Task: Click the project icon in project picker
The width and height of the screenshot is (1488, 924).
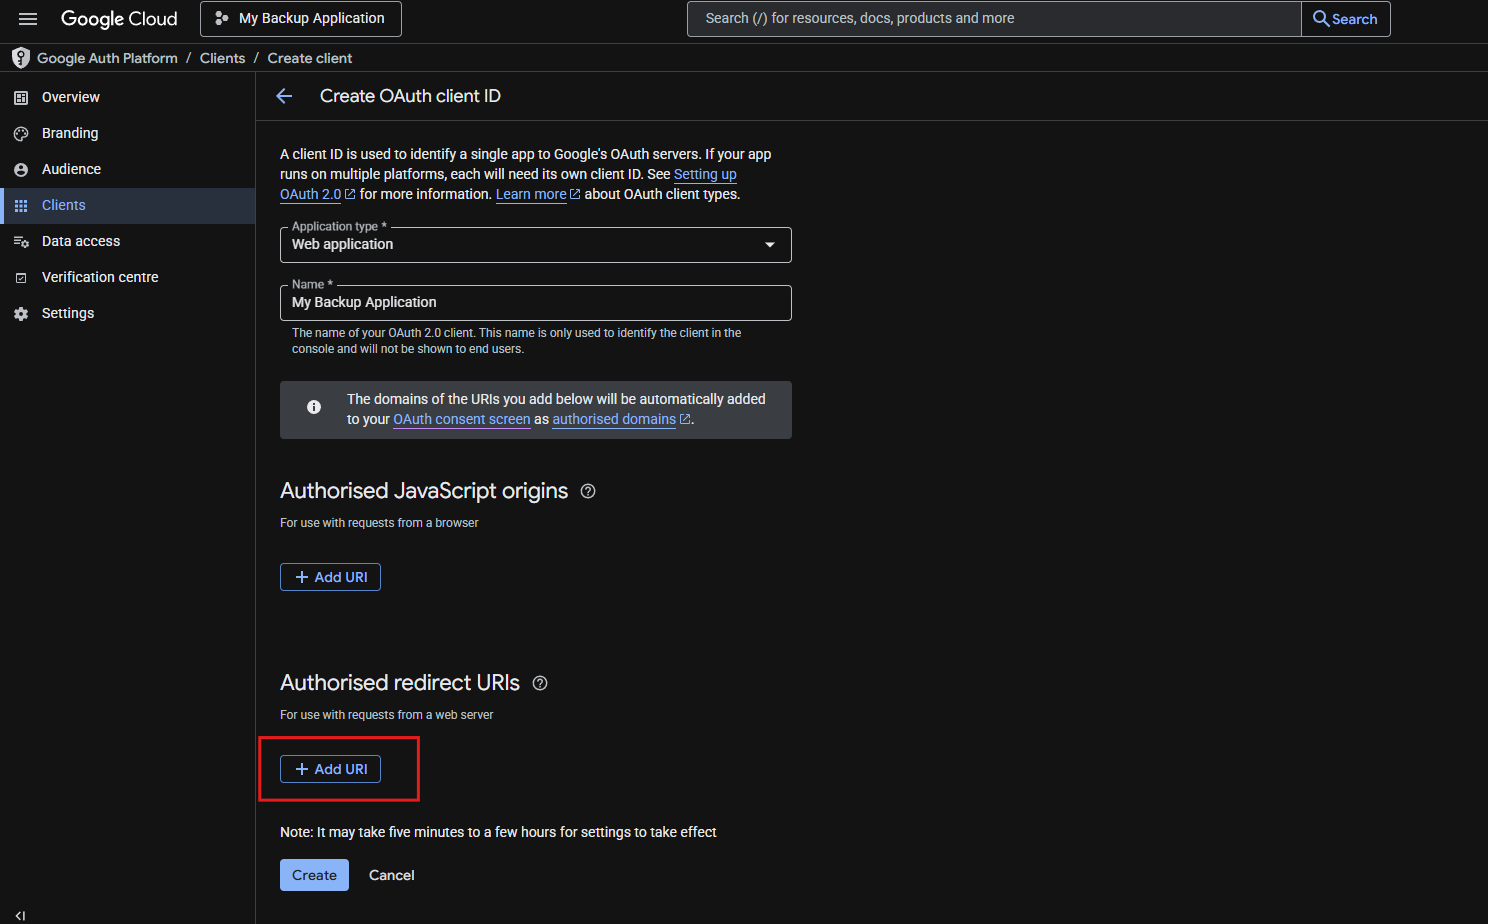Action: 222,19
